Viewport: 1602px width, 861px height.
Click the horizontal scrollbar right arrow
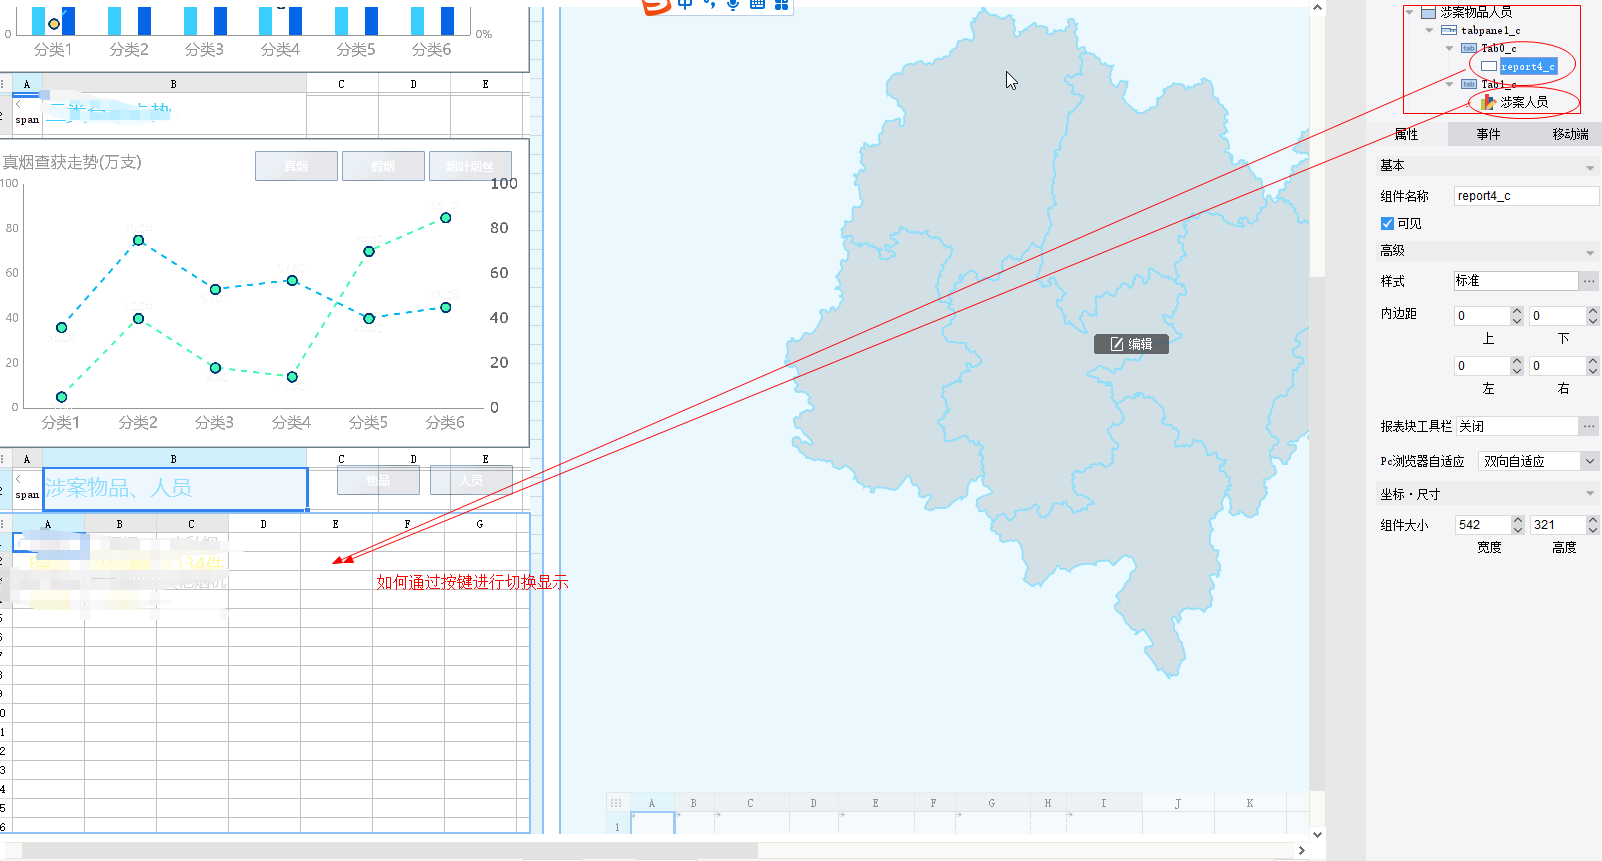1301,850
